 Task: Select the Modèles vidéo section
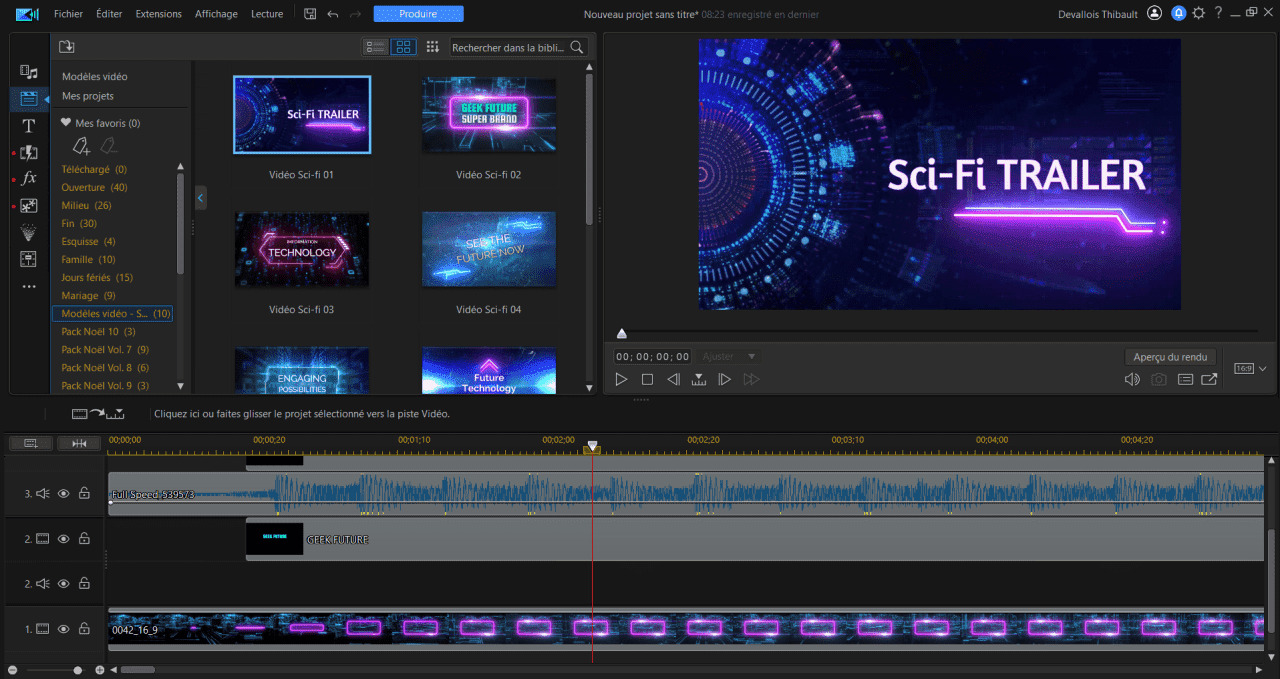pyautogui.click(x=95, y=77)
